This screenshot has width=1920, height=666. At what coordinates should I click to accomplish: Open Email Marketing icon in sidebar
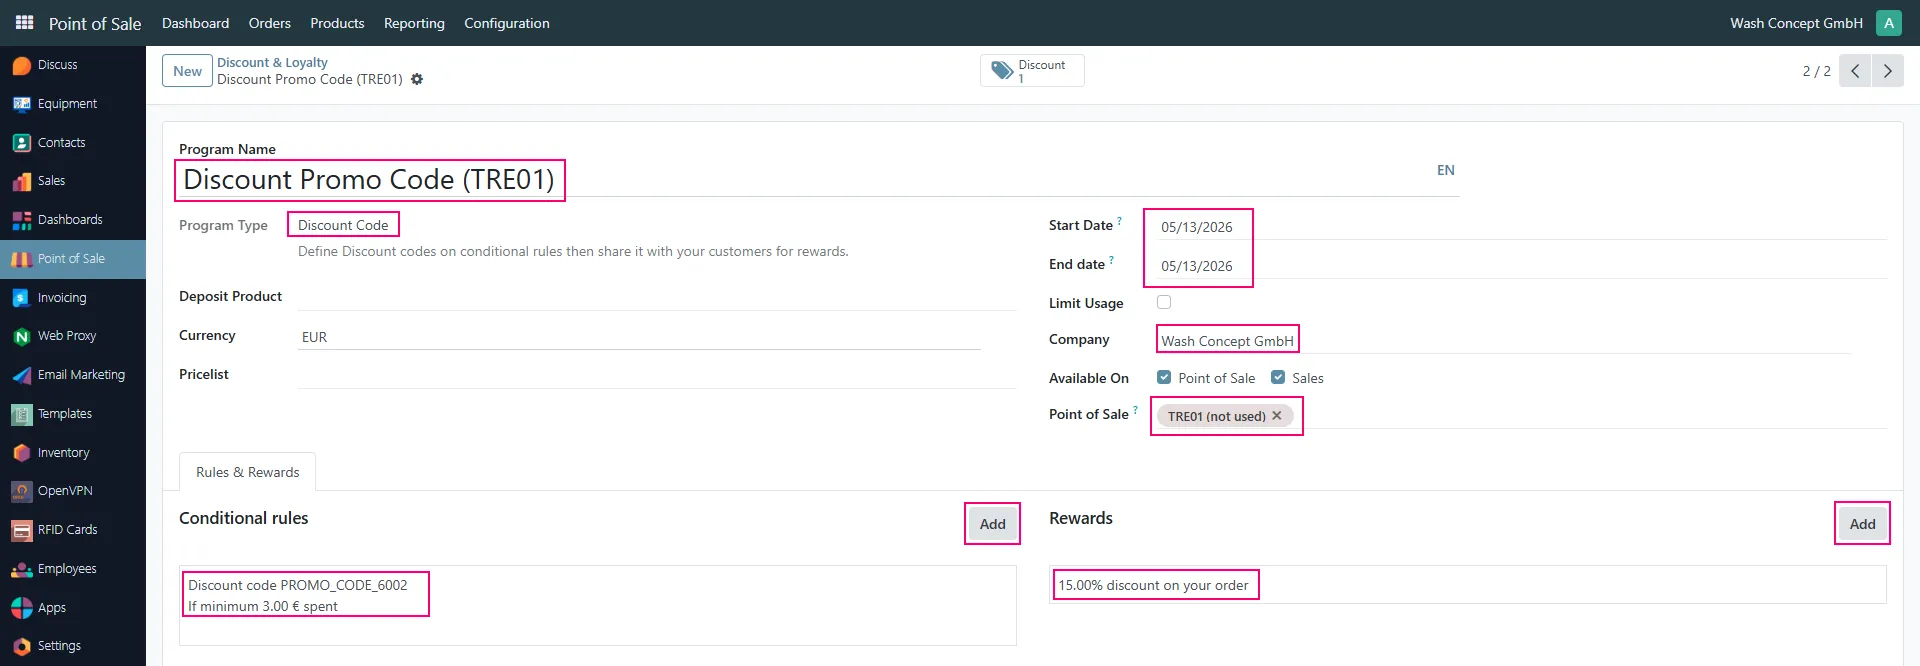click(21, 375)
